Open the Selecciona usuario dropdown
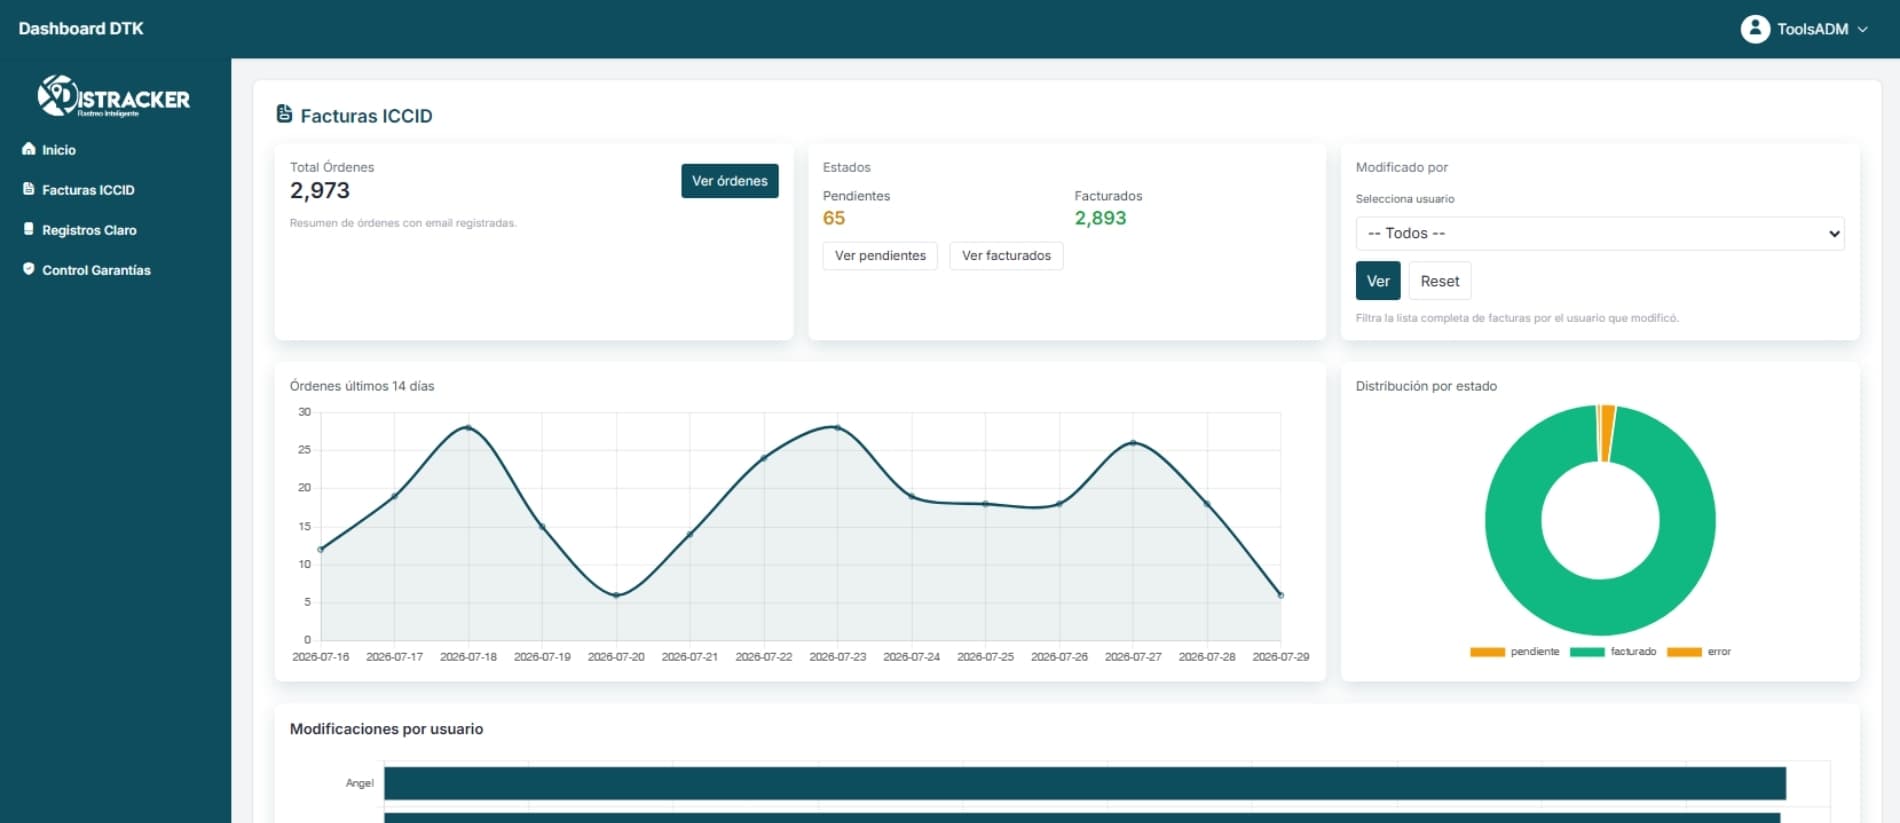1900x823 pixels. coord(1600,233)
